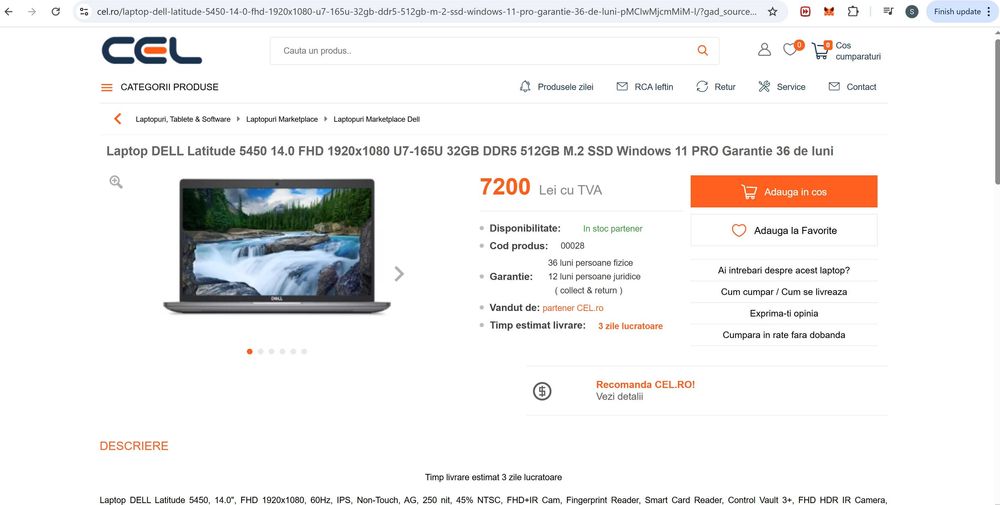Click the laptop product image thumbnail

[x=277, y=246]
